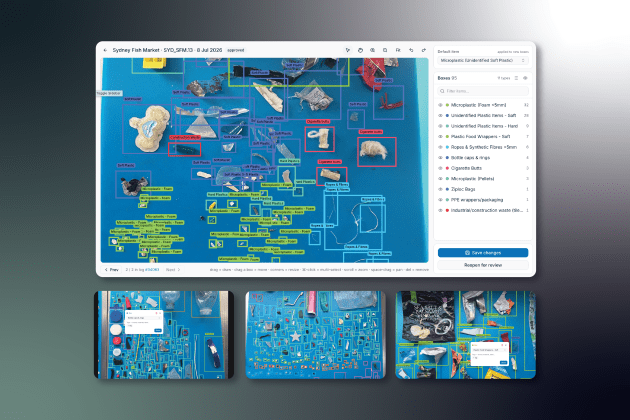Hide PPE wrappers/packaging boxes
Image resolution: width=630 pixels, height=420 pixels.
440,200
